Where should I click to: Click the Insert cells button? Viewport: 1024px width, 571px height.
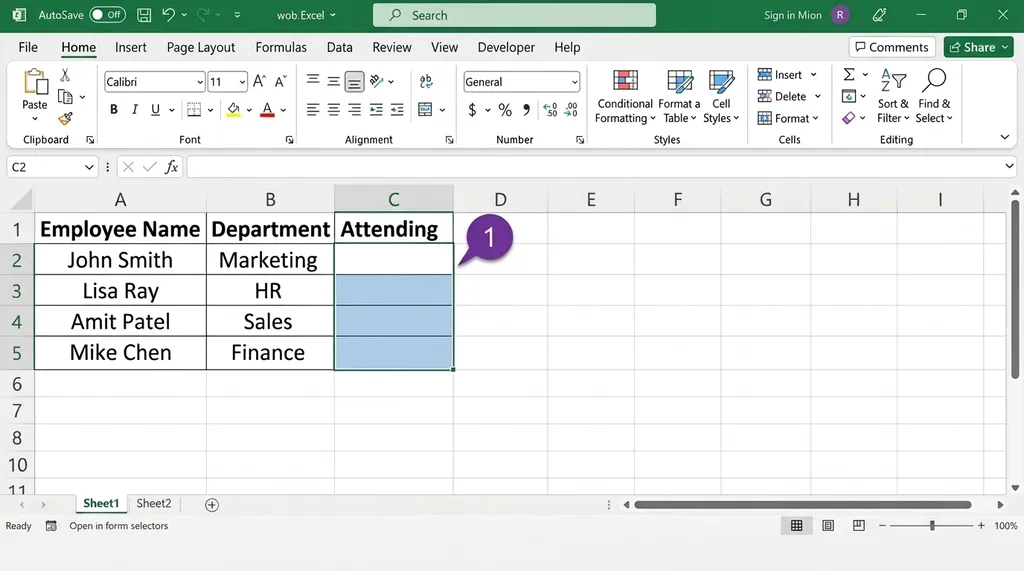tap(787, 74)
